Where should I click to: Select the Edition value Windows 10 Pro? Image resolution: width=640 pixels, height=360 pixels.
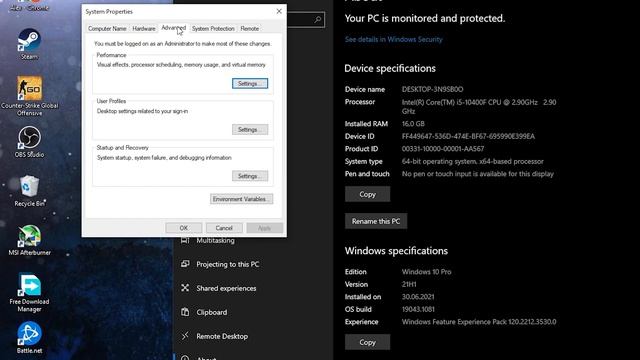pyautogui.click(x=427, y=271)
